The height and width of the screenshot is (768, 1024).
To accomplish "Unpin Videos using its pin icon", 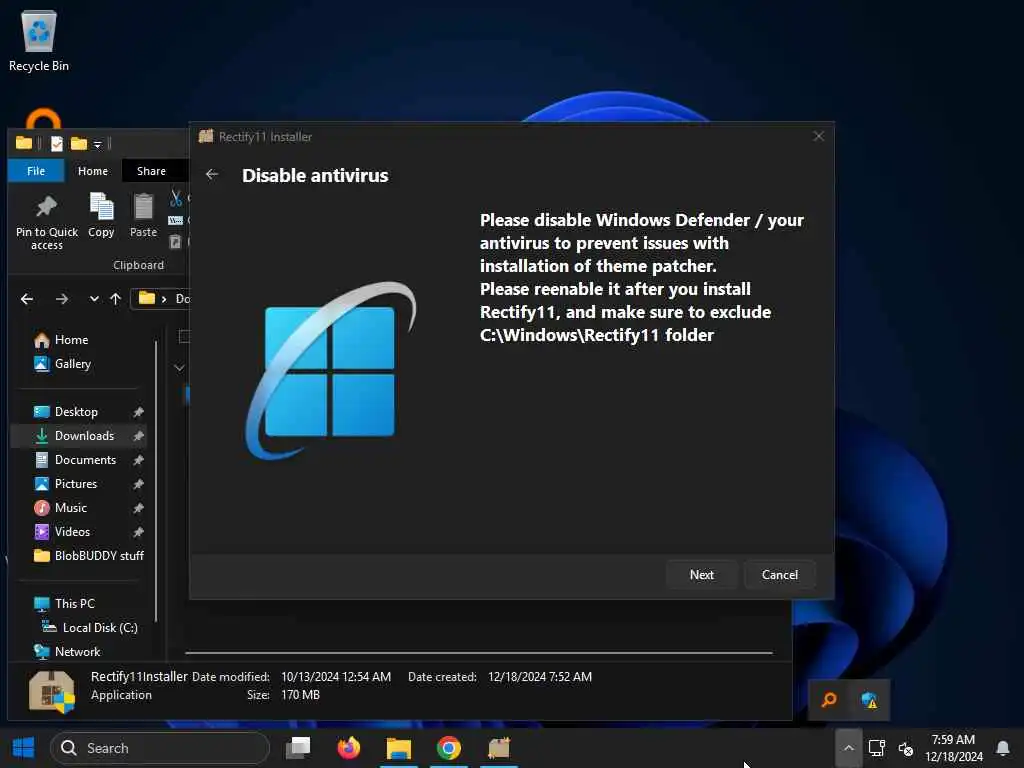I will click(138, 532).
